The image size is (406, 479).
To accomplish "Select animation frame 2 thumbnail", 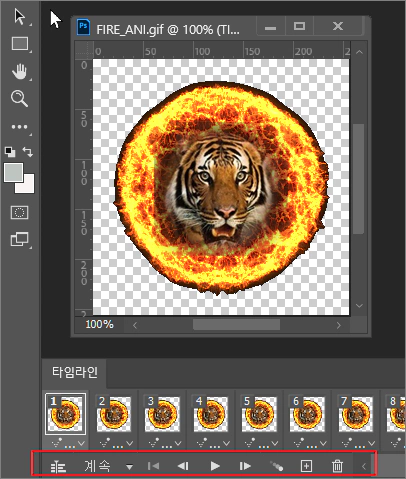I will pyautogui.click(x=114, y=414).
